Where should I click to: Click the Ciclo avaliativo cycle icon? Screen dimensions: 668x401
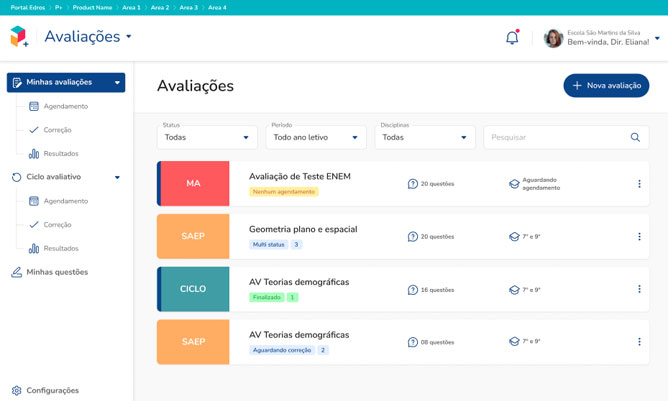coord(16,177)
